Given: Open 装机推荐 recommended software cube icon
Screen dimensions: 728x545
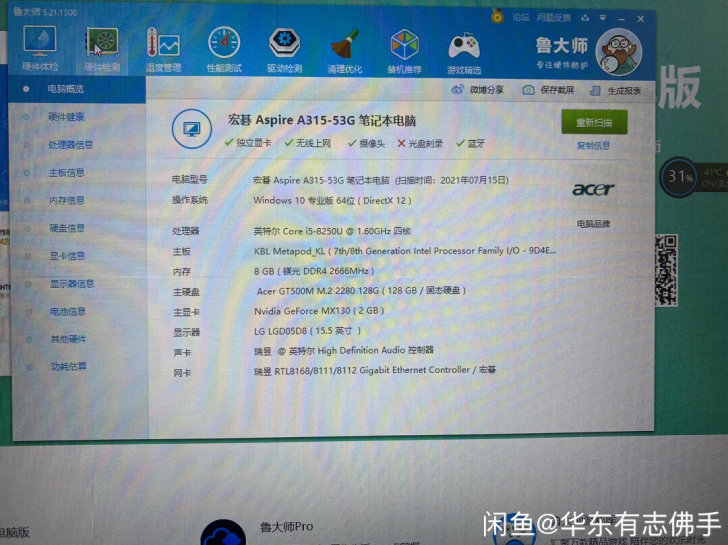Looking at the screenshot, I should 404,51.
